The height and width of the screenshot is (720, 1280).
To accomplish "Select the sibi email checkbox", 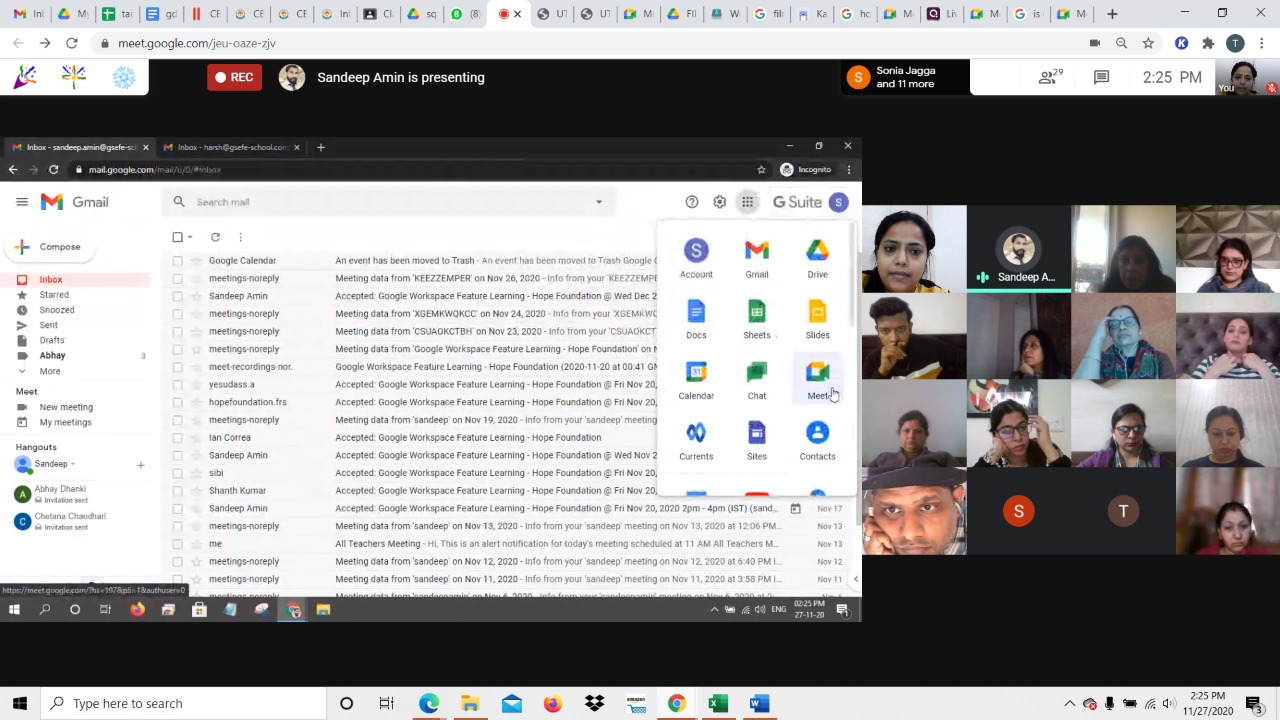I will click(x=177, y=473).
